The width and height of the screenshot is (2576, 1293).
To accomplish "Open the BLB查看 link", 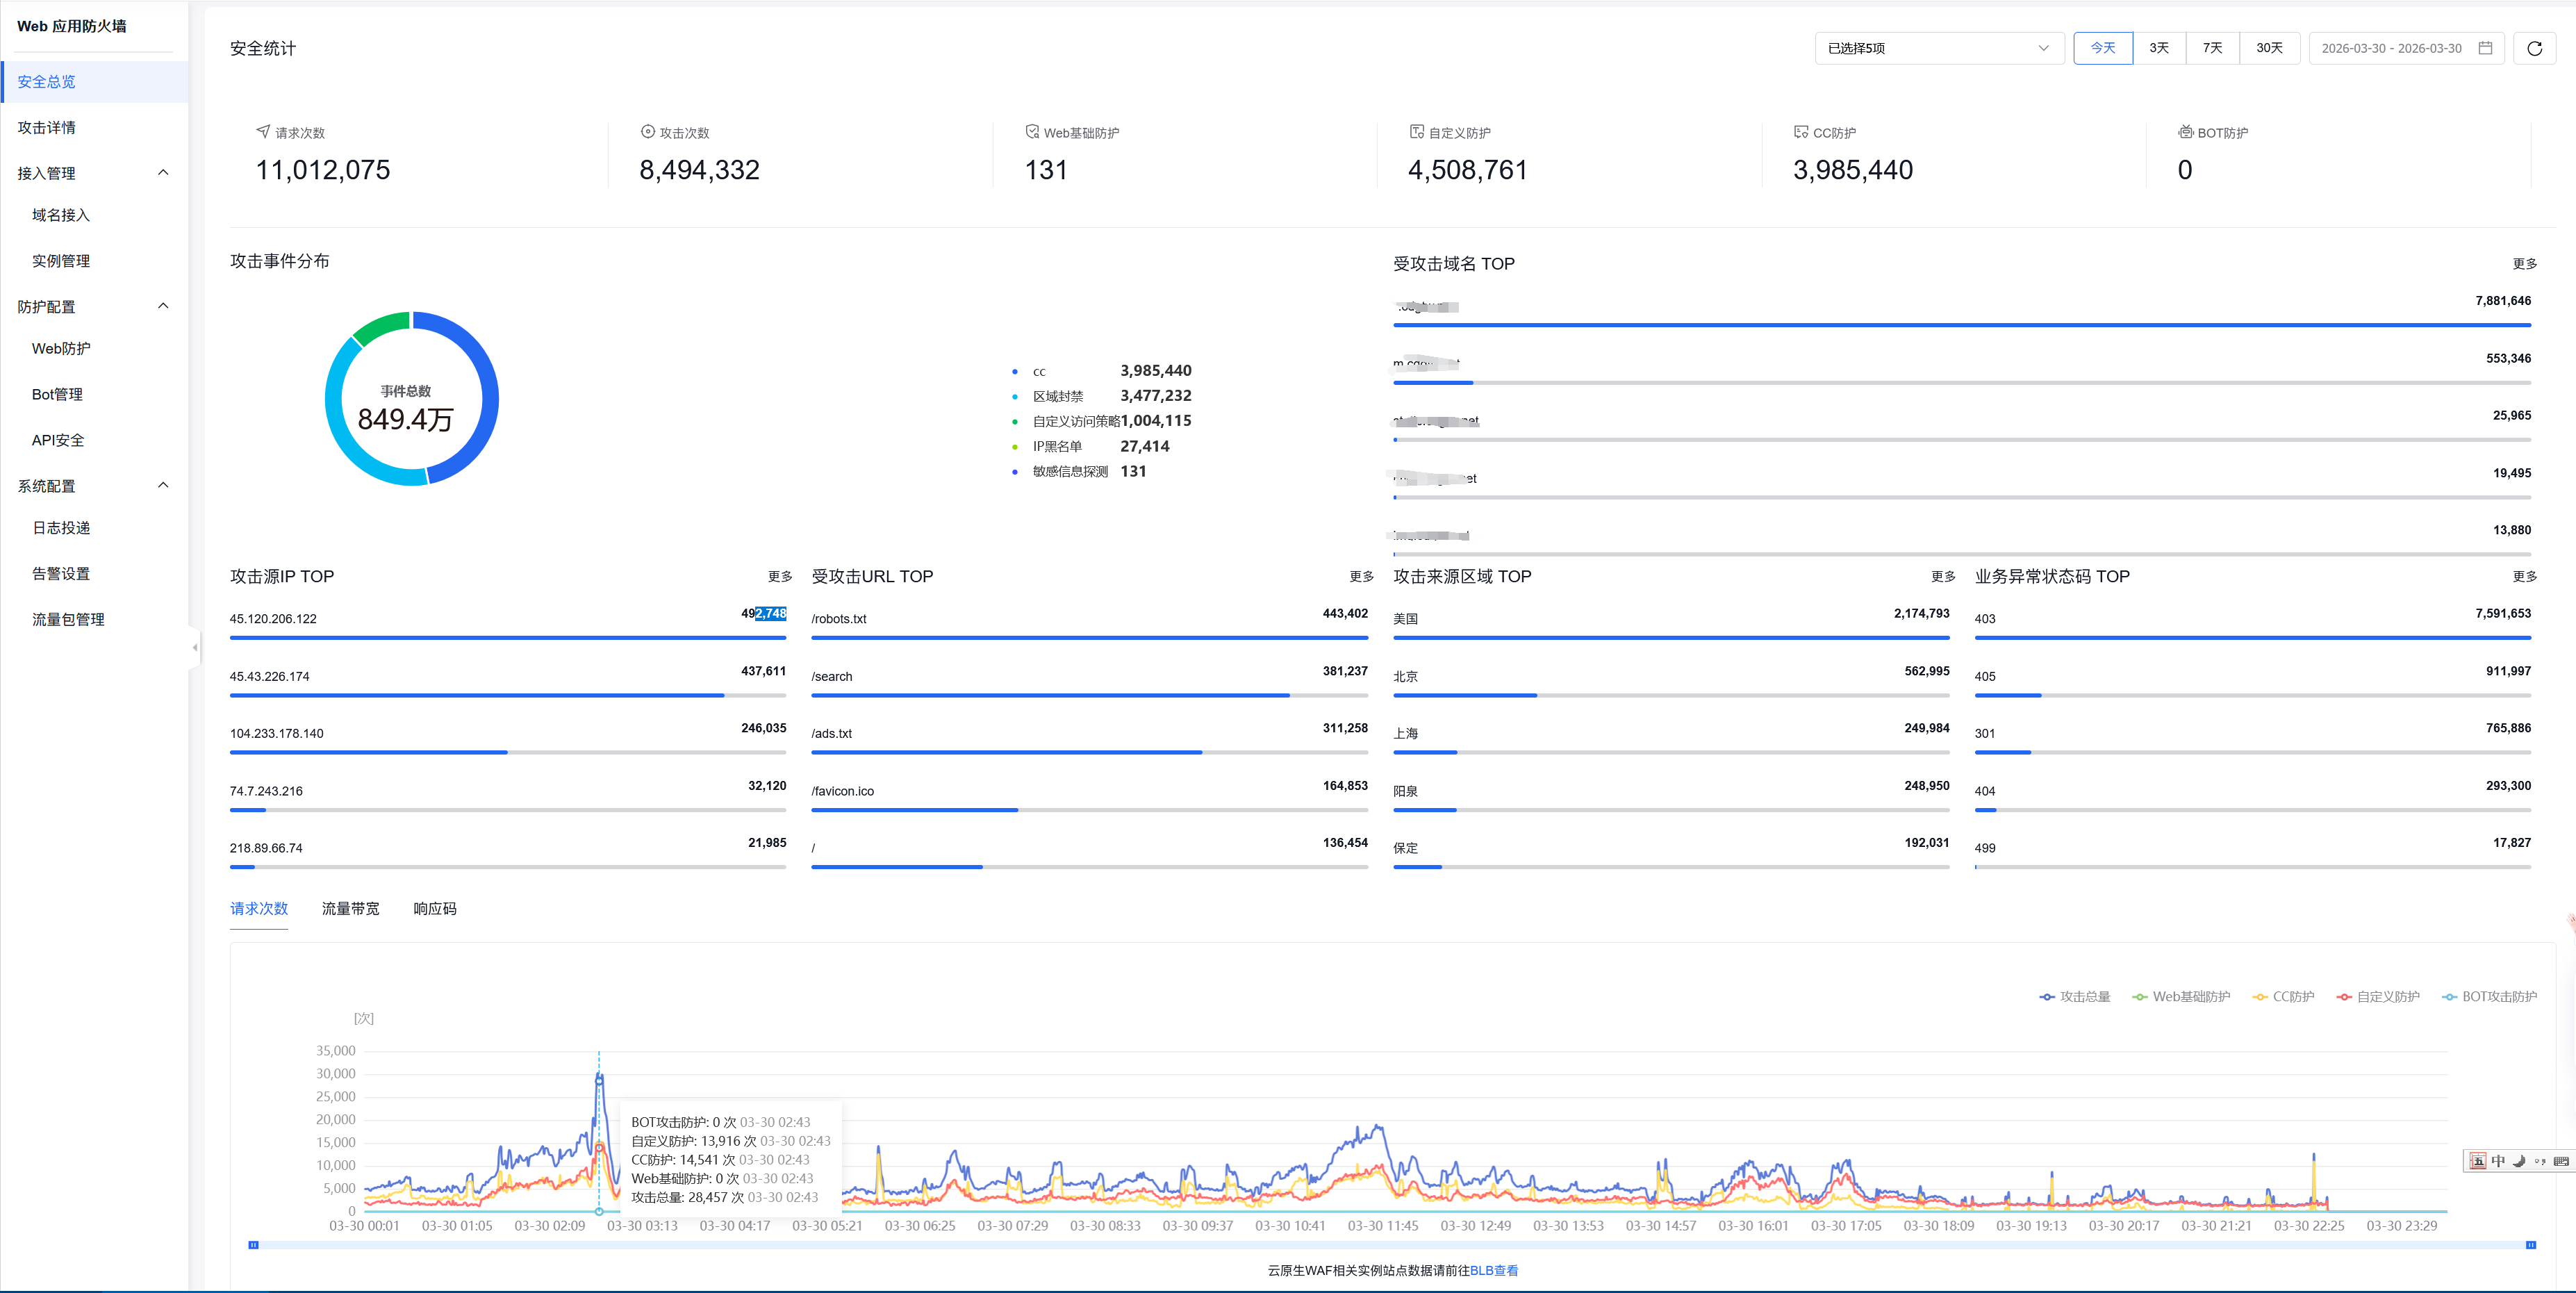I will click(1493, 1270).
